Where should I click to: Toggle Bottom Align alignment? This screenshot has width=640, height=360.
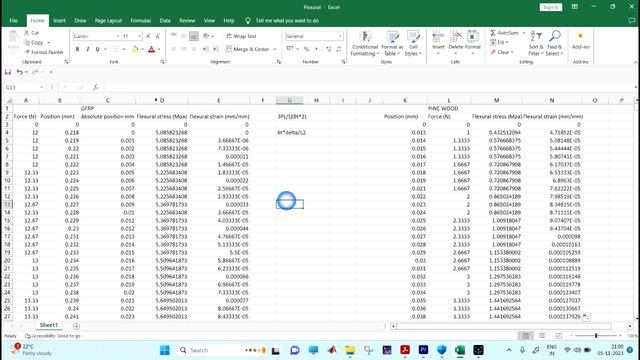pos(194,36)
